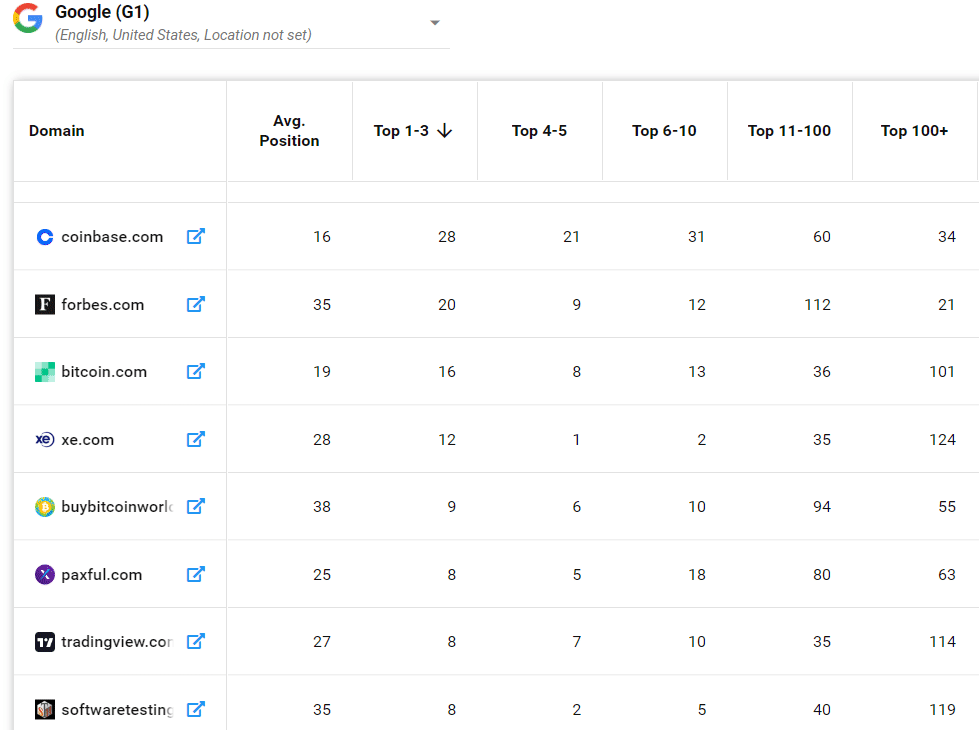Sort table by Top 11-100 column
The width and height of the screenshot is (979, 730).
coord(789,131)
